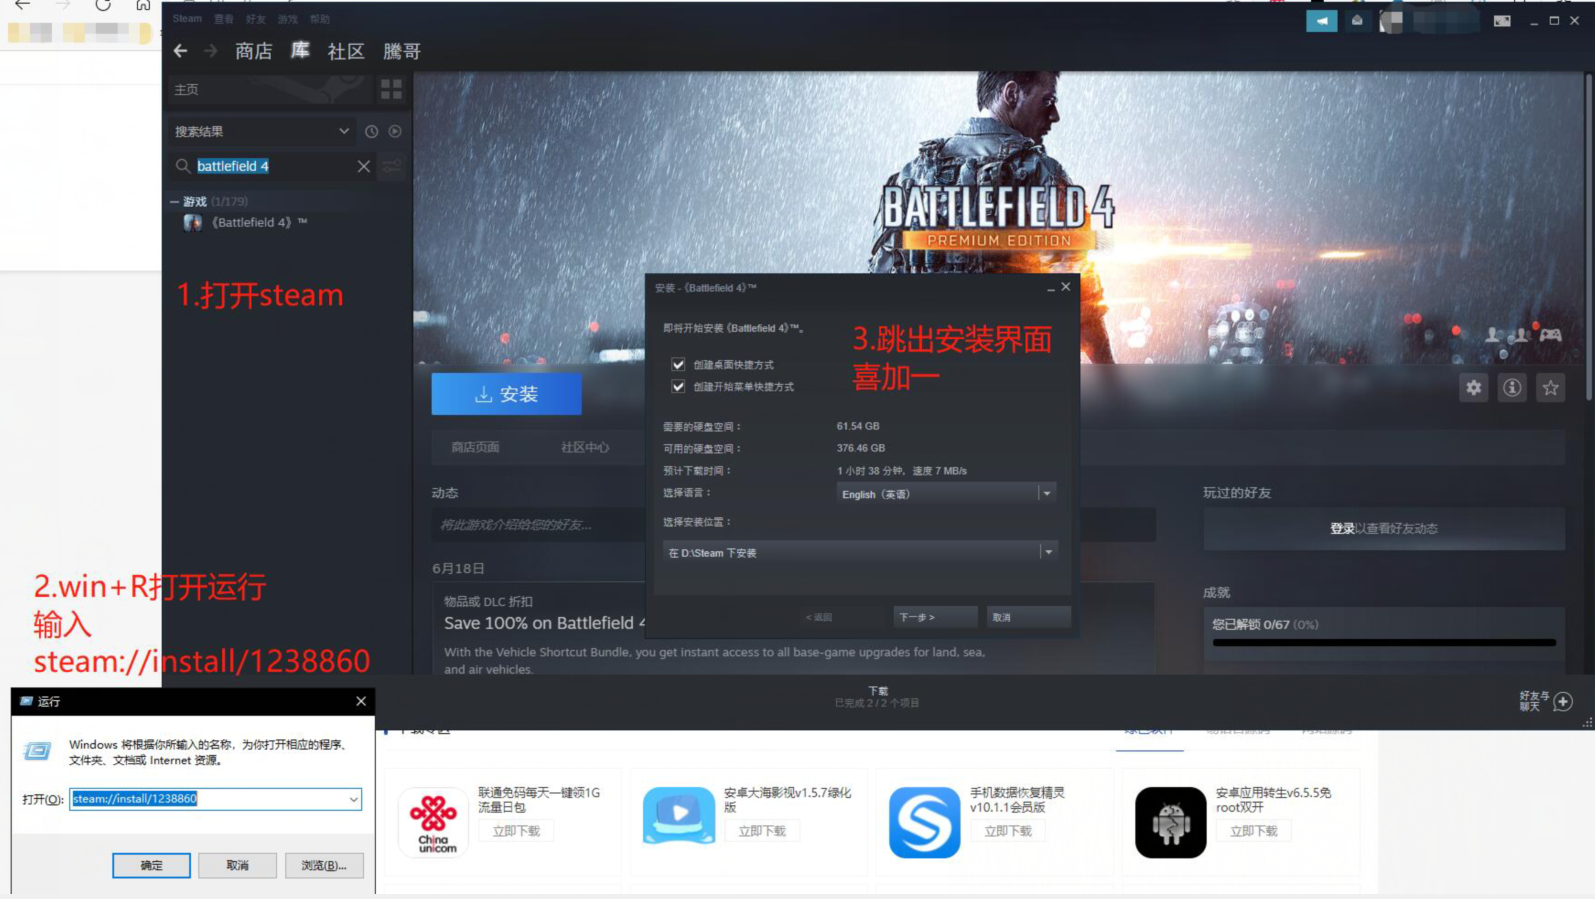
Task: Show game information icon
Action: click(x=1512, y=388)
